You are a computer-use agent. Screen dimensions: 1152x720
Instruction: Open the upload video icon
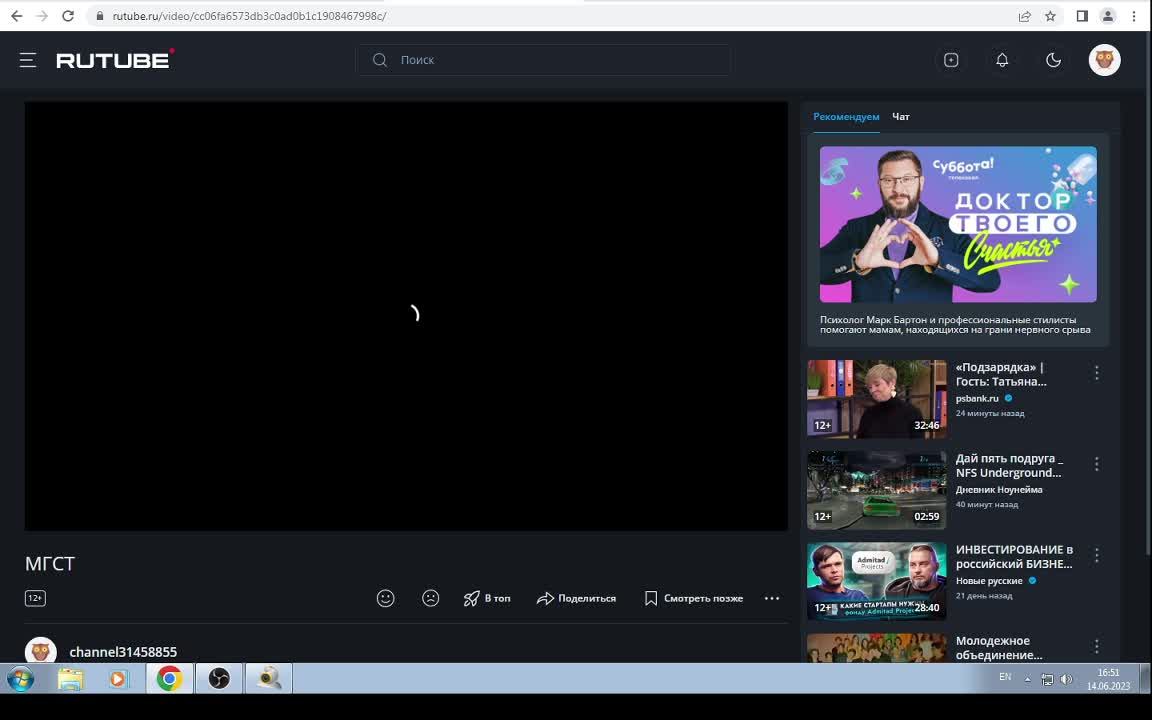pyautogui.click(x=951, y=60)
